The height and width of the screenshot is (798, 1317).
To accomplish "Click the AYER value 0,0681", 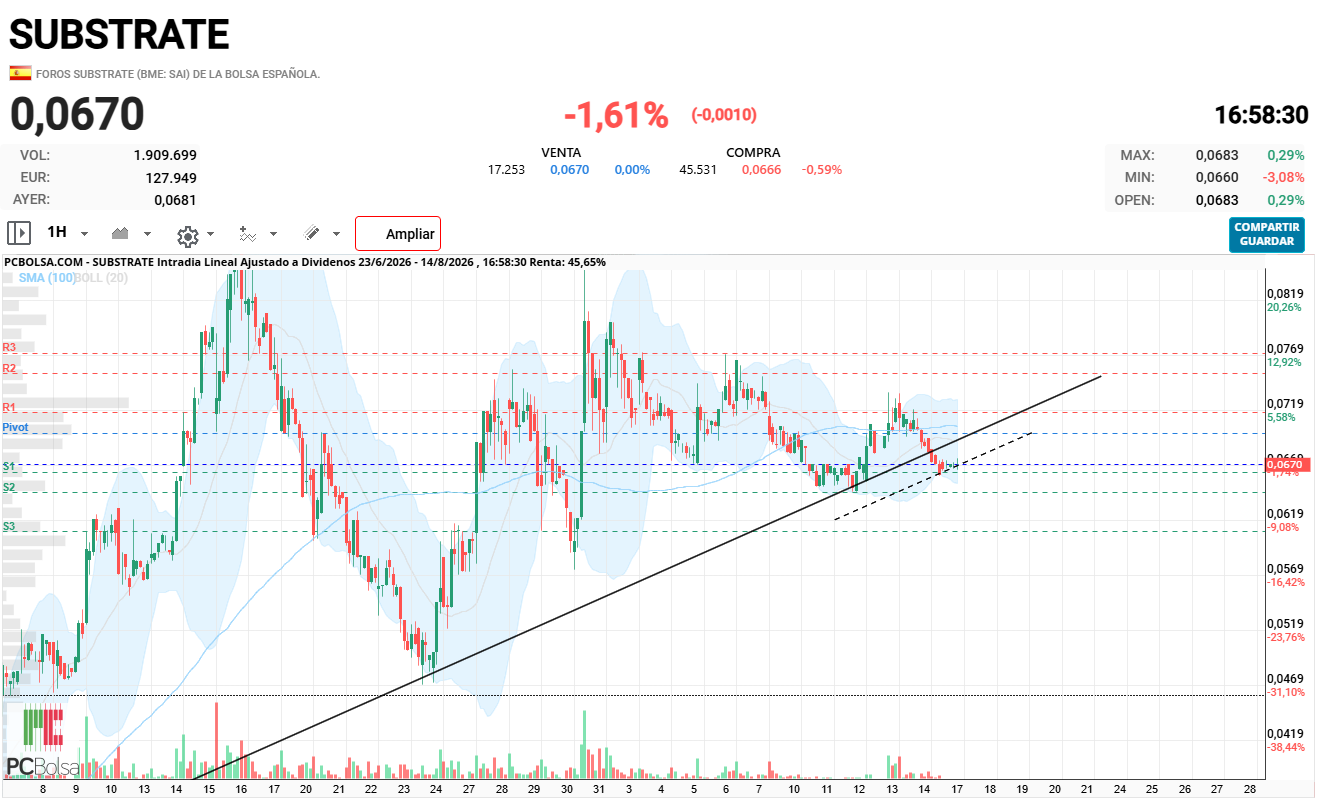I will pos(175,200).
